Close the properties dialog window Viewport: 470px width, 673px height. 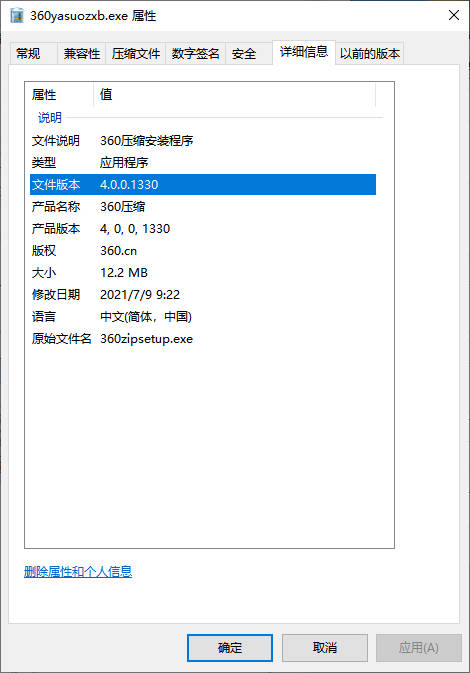point(454,15)
